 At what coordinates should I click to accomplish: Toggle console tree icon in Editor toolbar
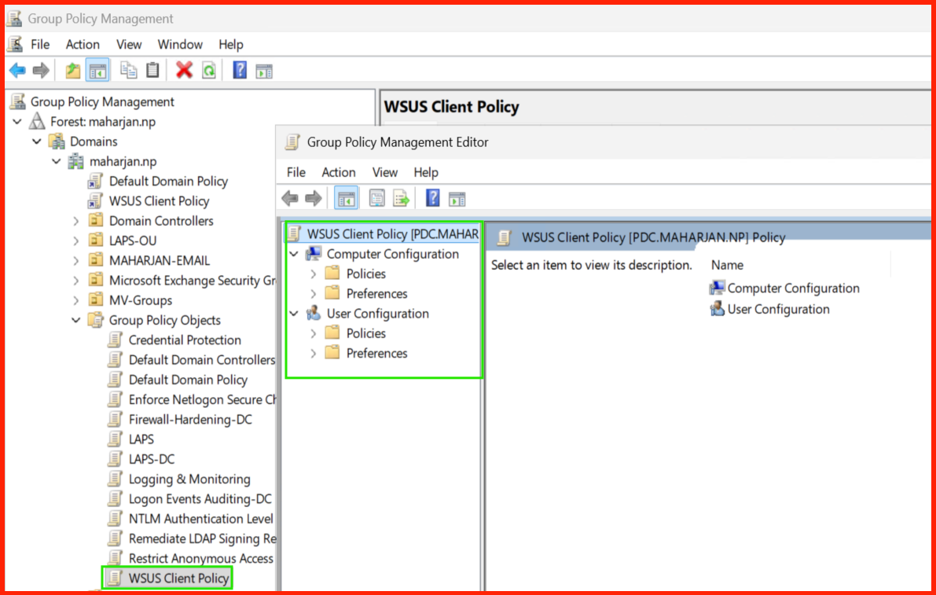point(346,198)
